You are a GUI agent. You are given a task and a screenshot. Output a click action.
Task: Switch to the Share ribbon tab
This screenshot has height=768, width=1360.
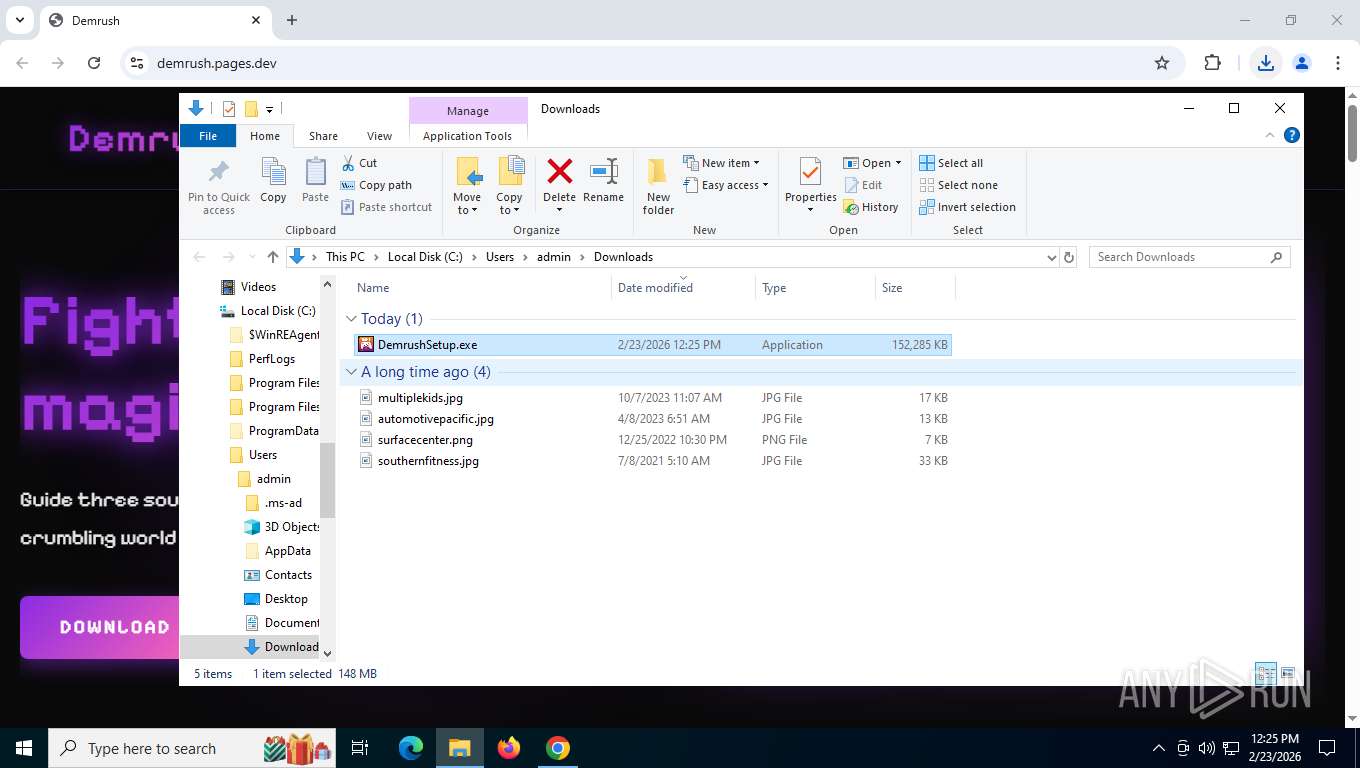point(323,136)
